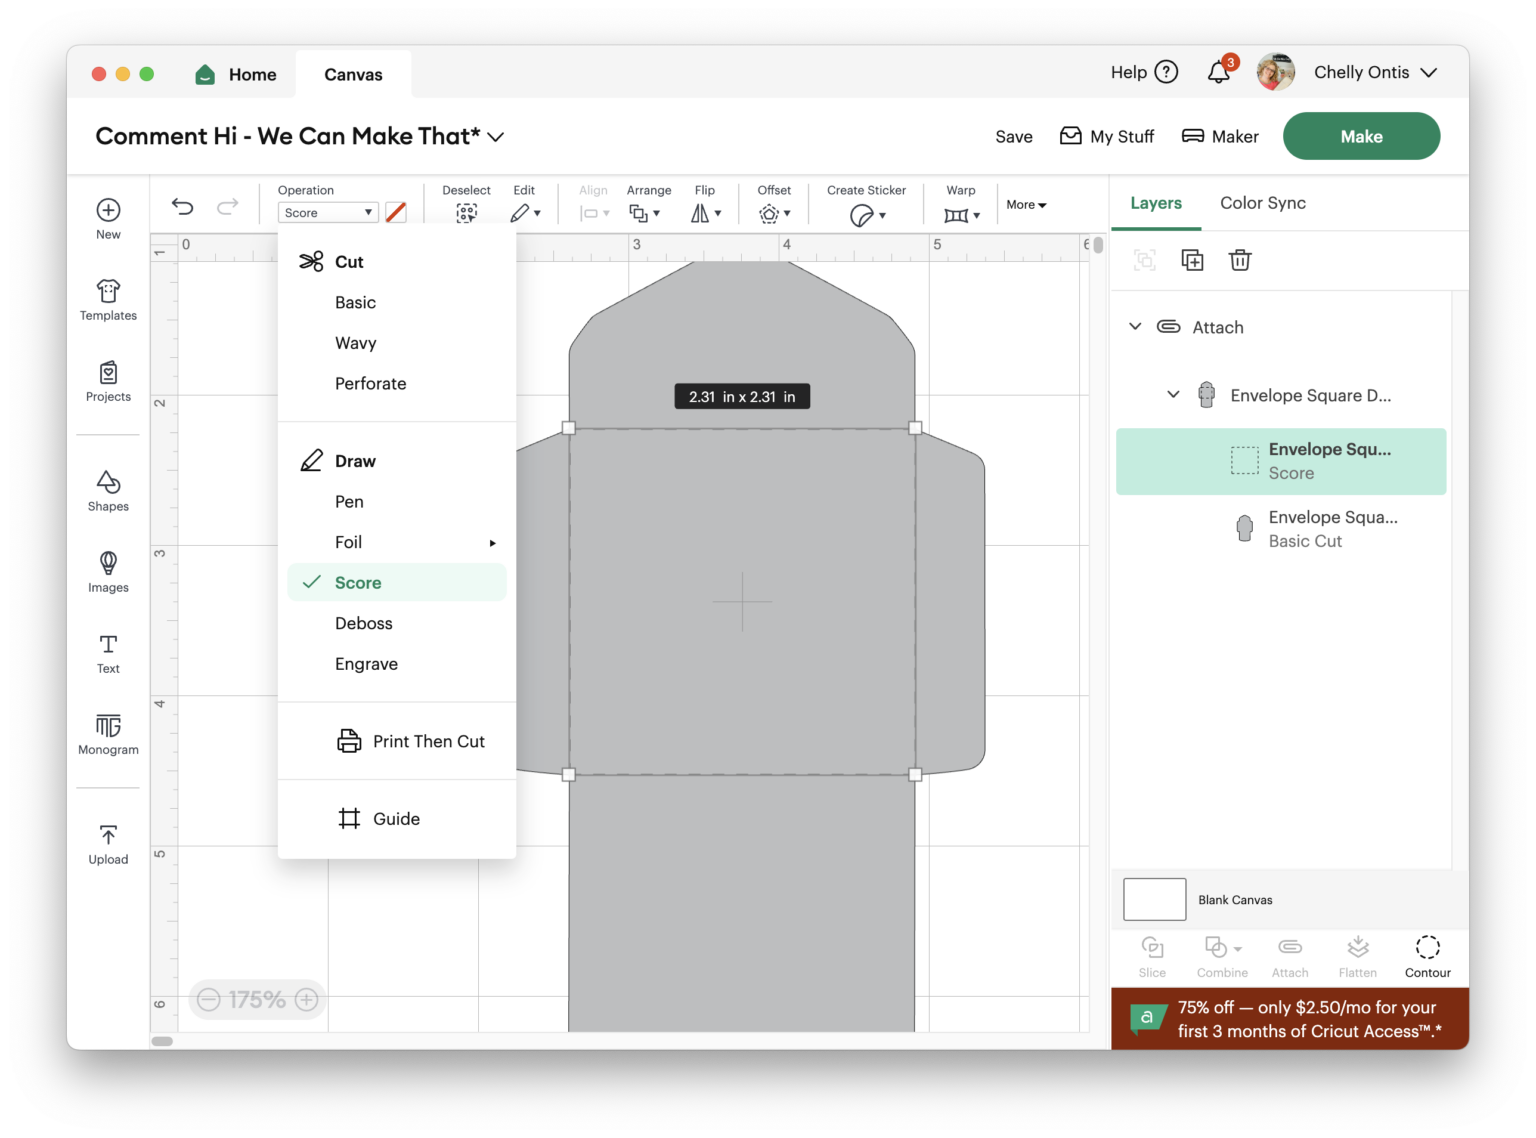The height and width of the screenshot is (1138, 1536).
Task: Select the Slice tool
Action: (1151, 955)
